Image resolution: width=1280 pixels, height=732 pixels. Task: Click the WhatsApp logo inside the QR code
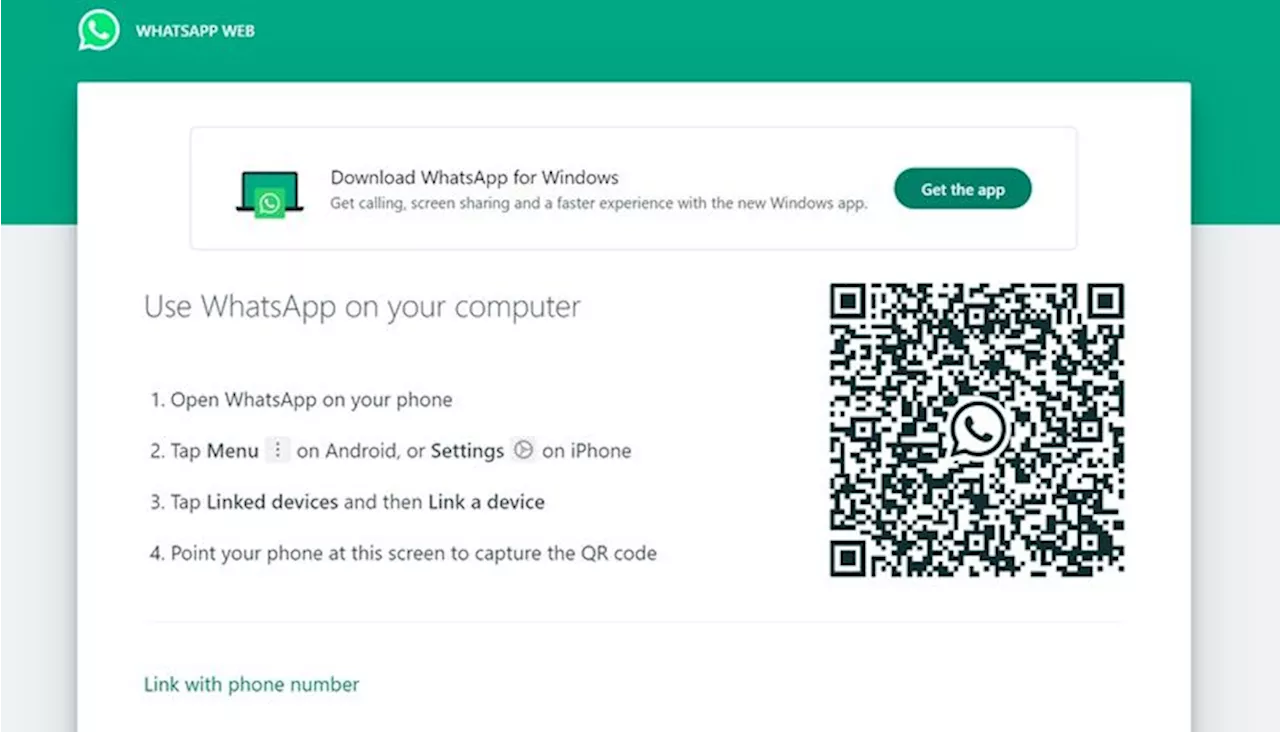click(x=977, y=430)
